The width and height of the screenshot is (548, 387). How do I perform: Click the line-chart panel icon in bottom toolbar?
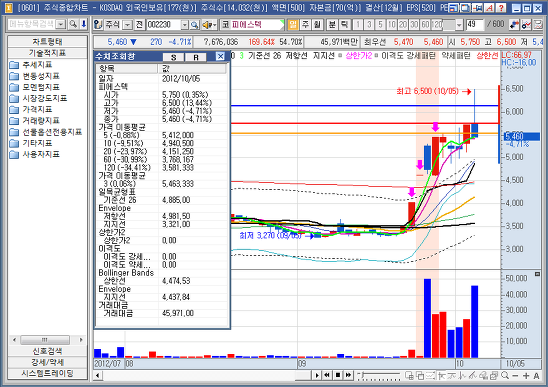(x=431, y=375)
